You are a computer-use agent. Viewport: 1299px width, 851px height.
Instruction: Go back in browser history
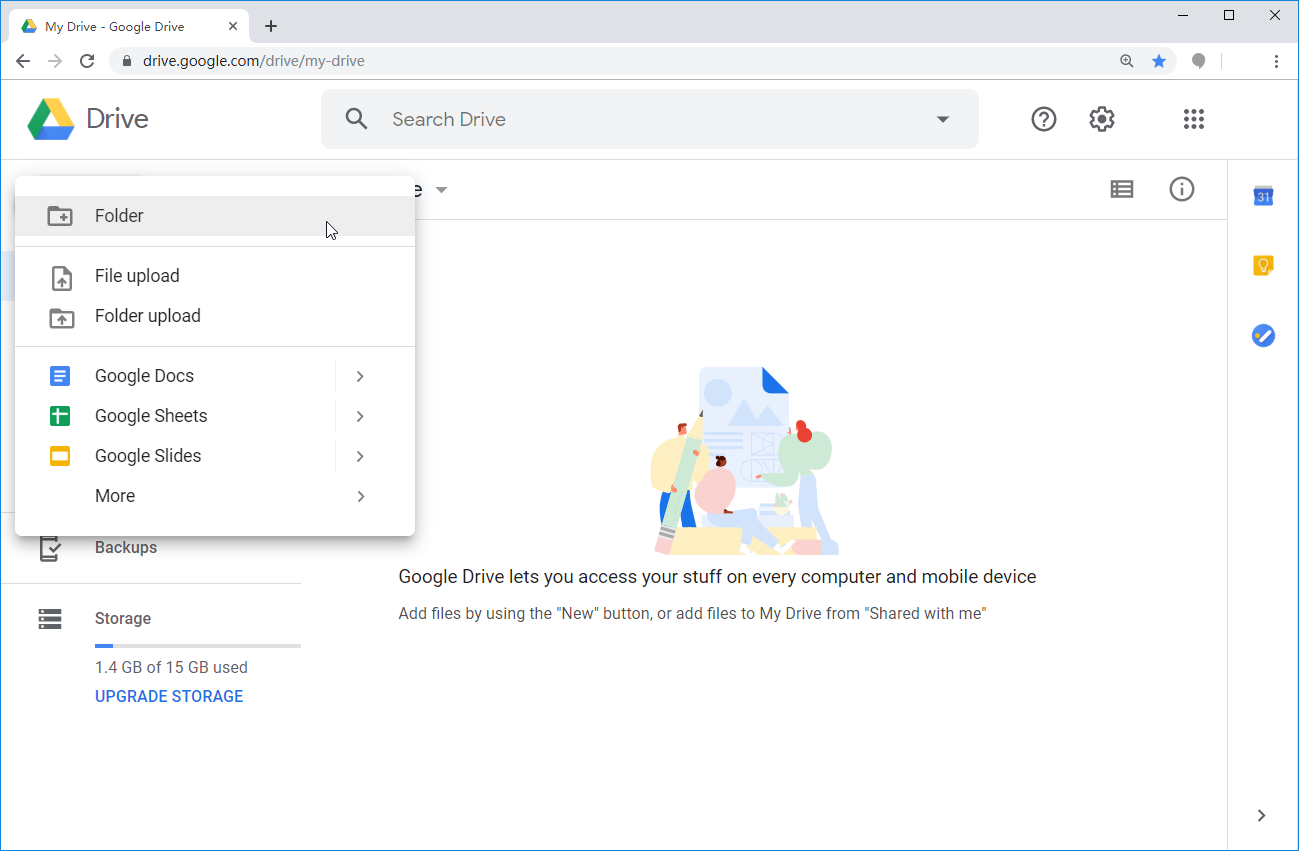click(x=23, y=61)
